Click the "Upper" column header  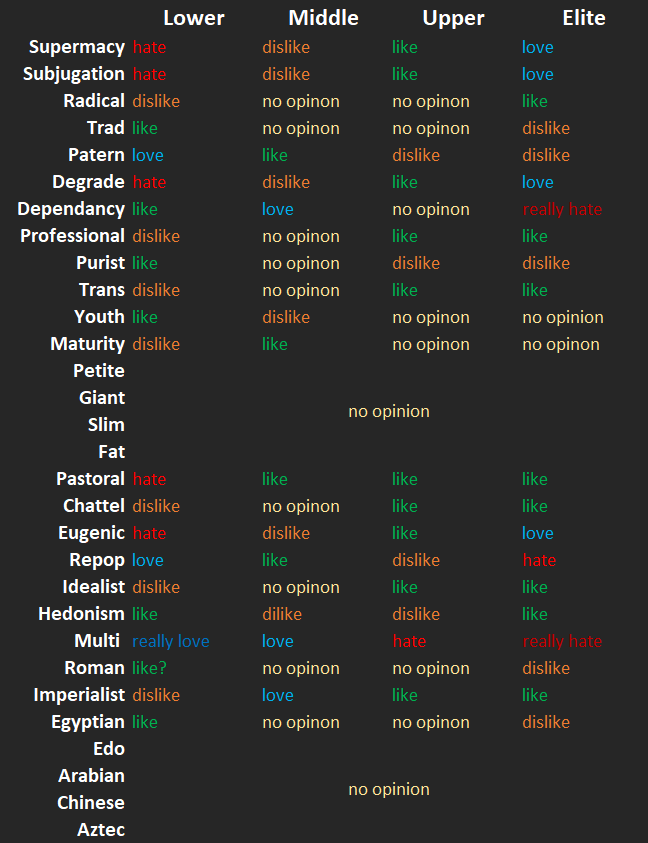[x=456, y=18]
